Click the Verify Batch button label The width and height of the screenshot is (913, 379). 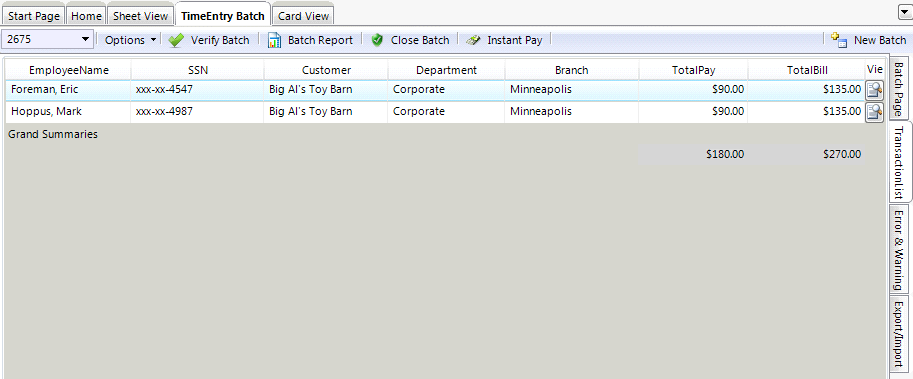coord(220,40)
